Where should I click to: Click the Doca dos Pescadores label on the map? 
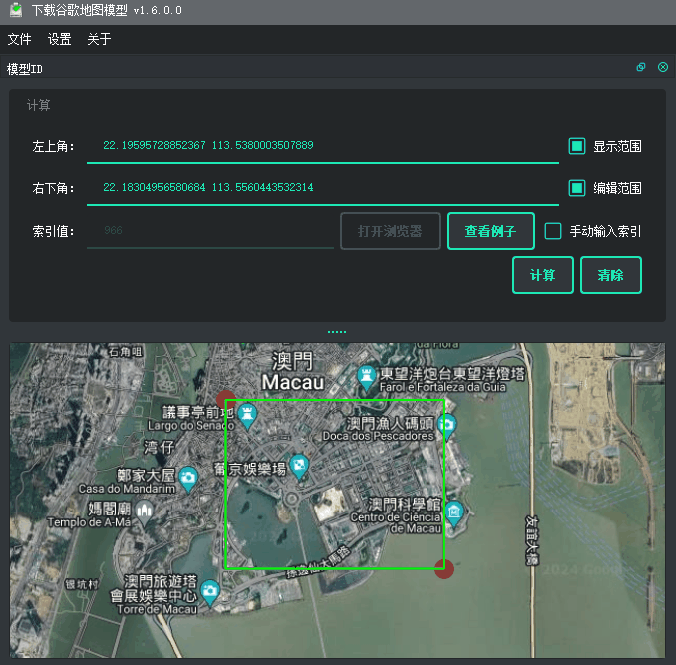point(378,436)
